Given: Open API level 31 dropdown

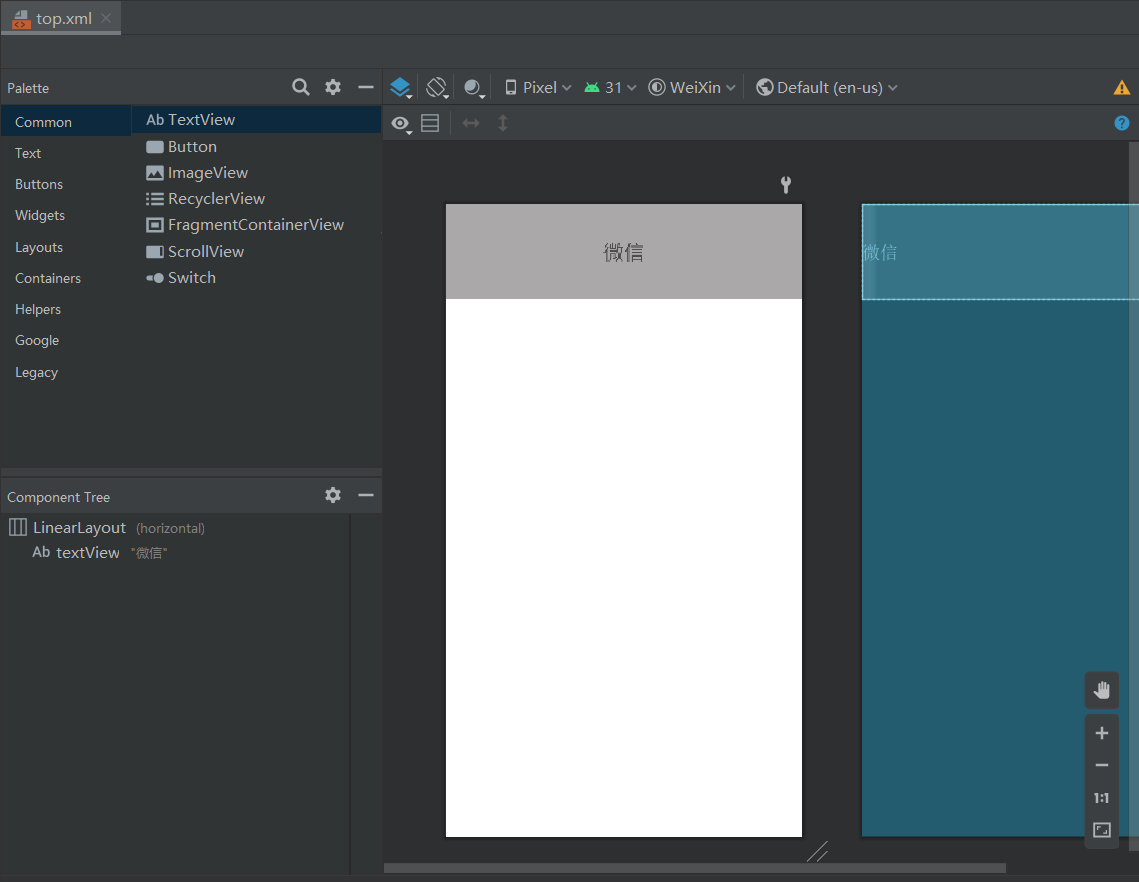Looking at the screenshot, I should point(610,87).
